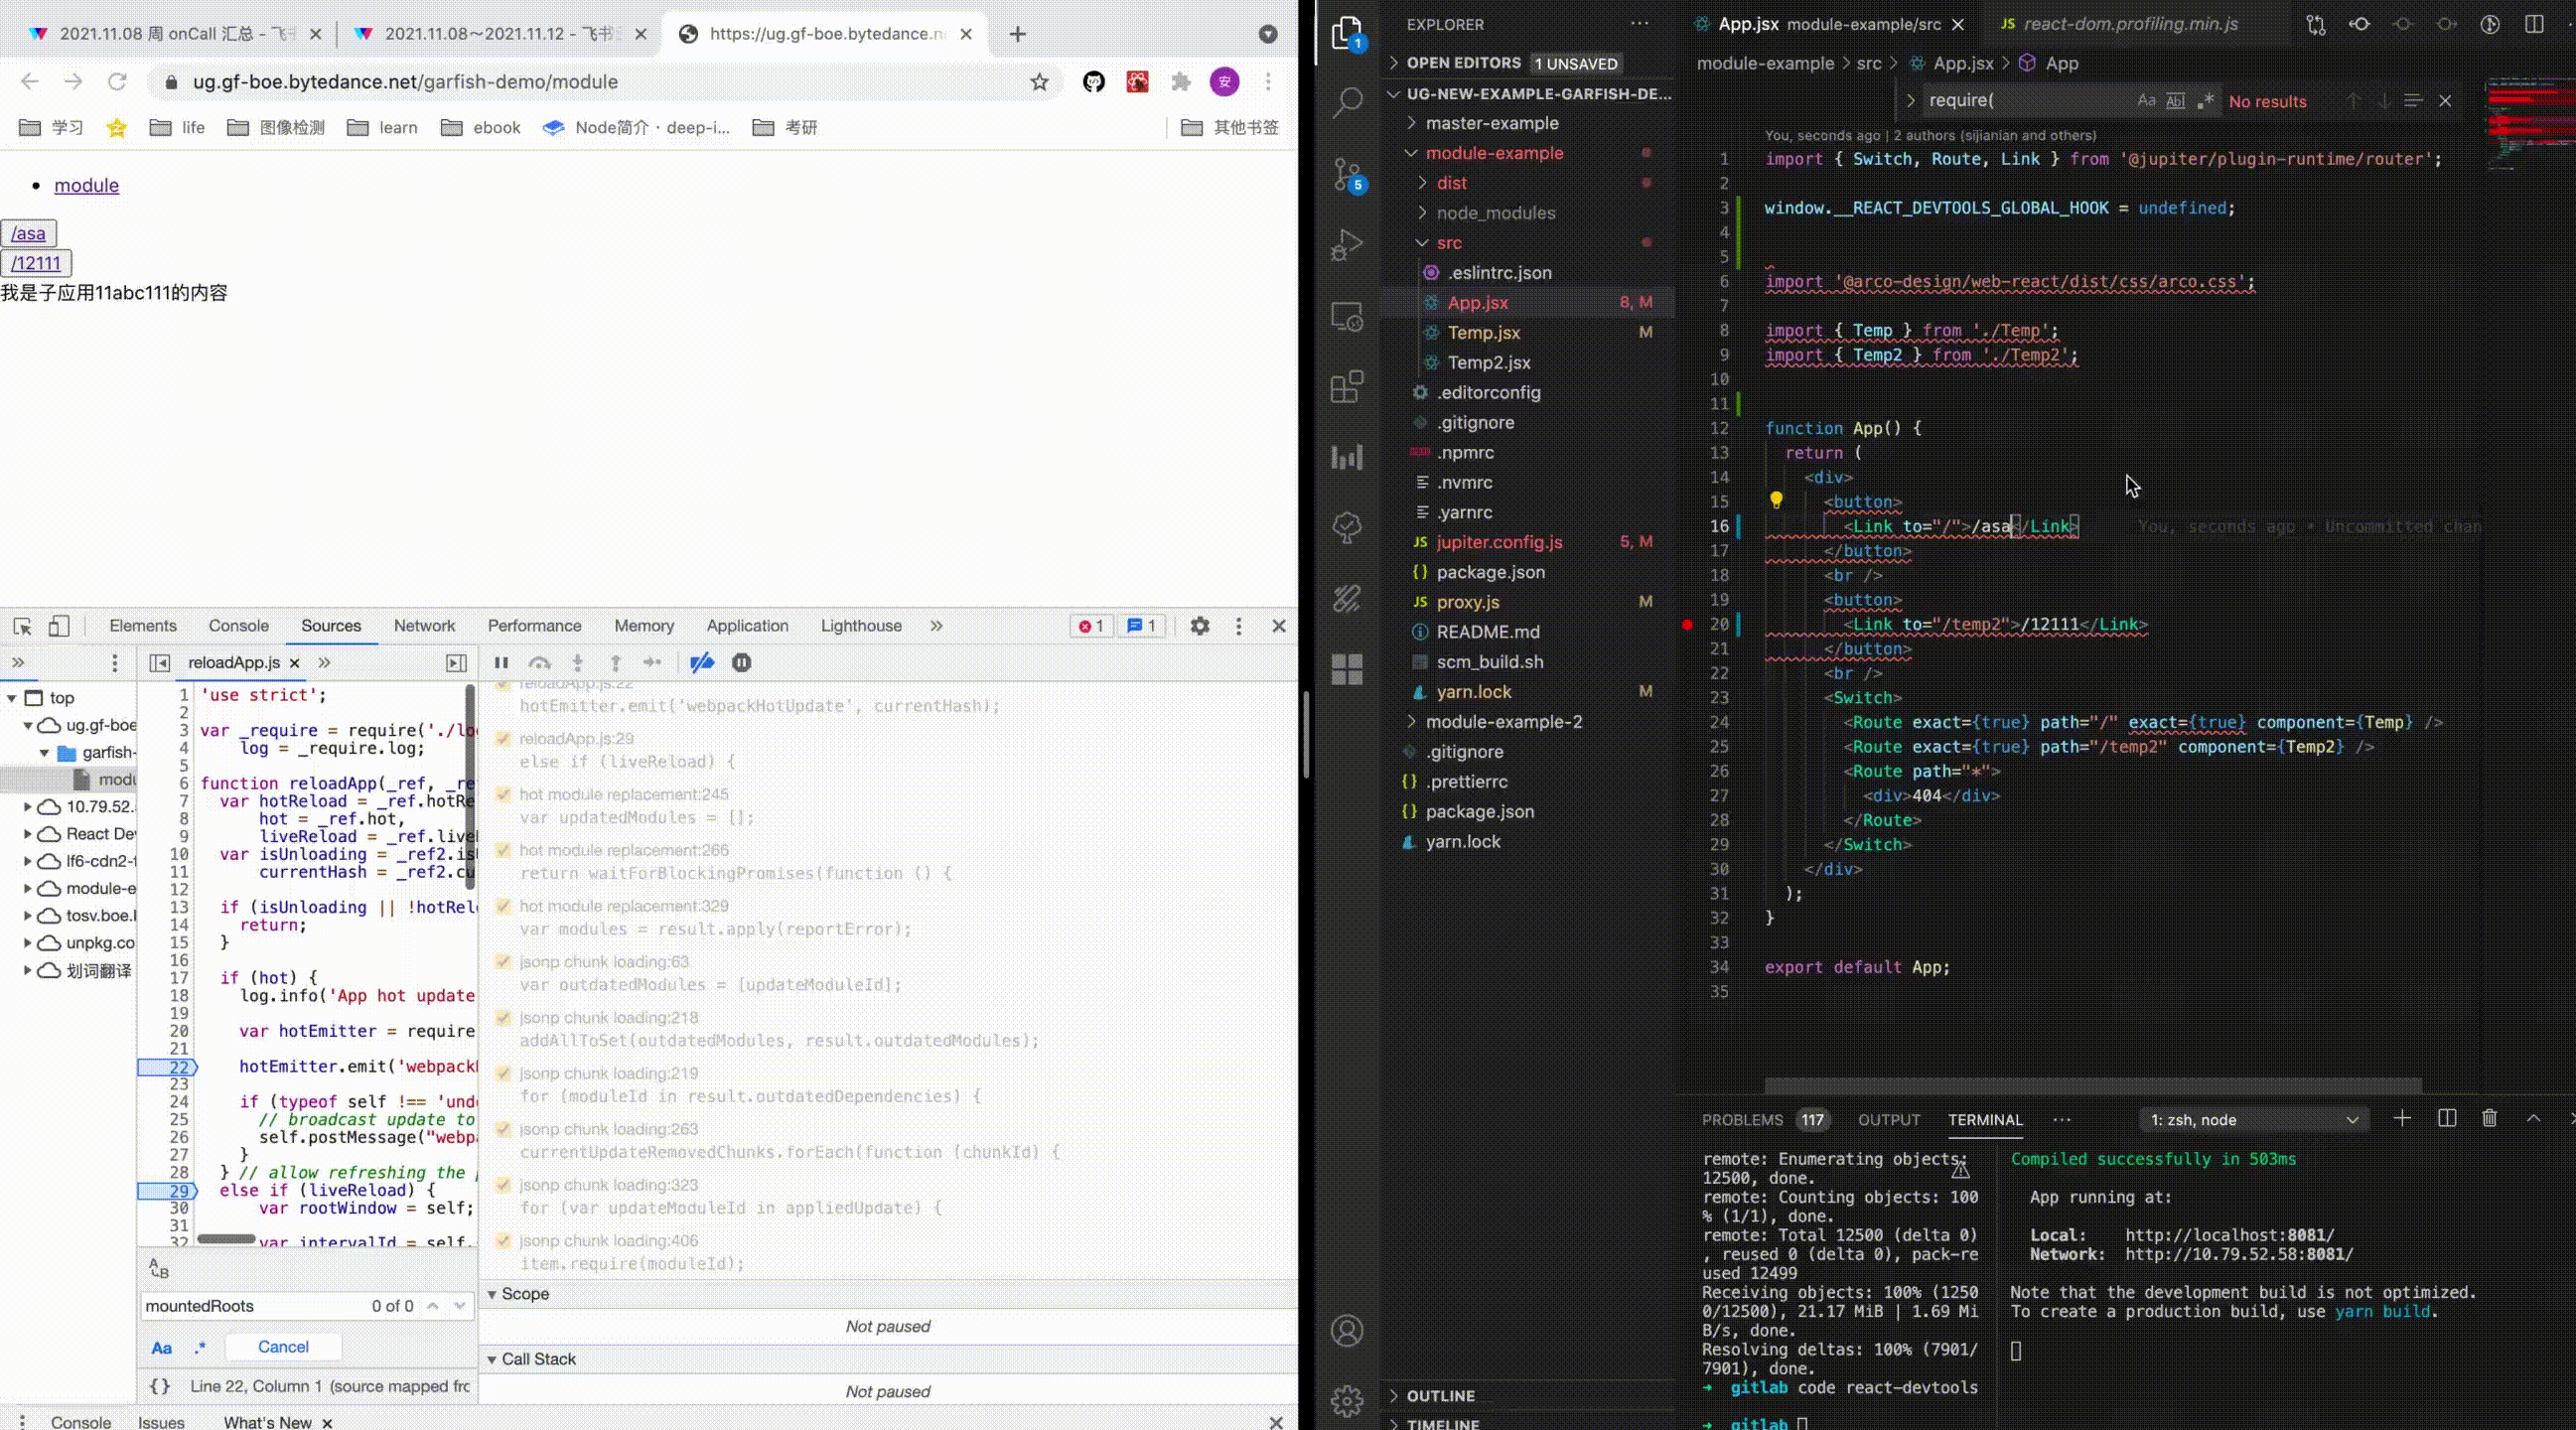The image size is (2576, 1430).
Task: Switch to the Network tab in DevTools
Action: coord(424,626)
